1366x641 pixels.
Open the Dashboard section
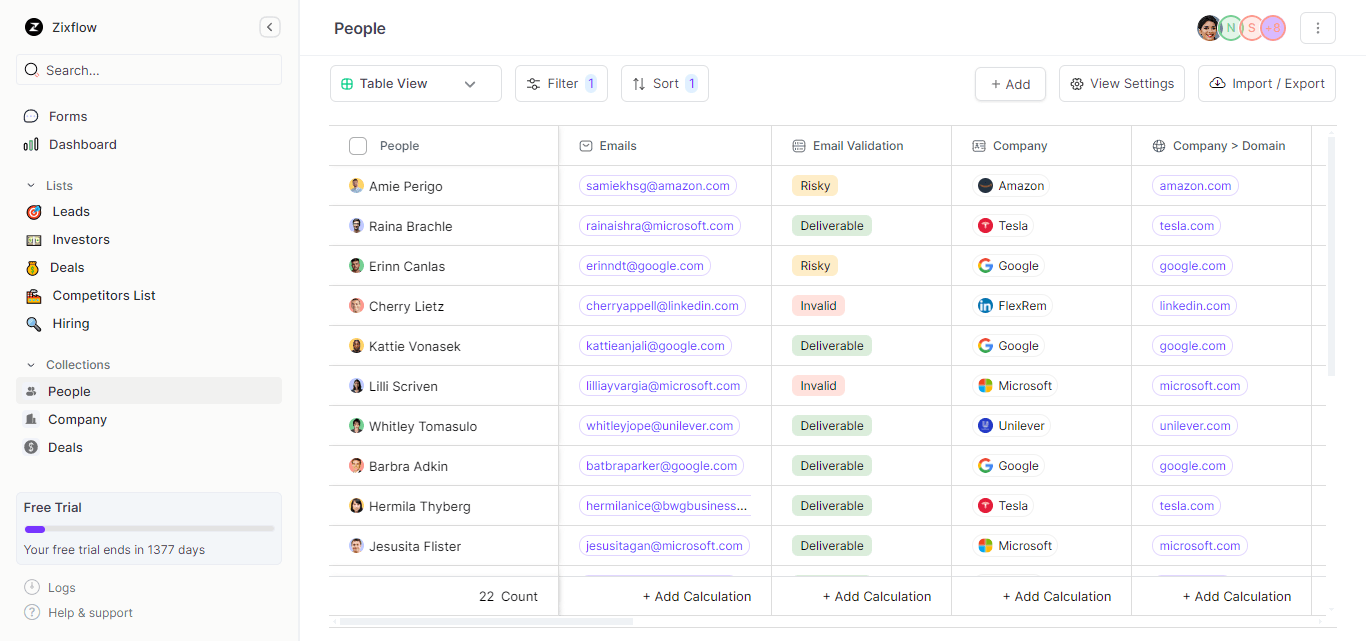coord(84,144)
